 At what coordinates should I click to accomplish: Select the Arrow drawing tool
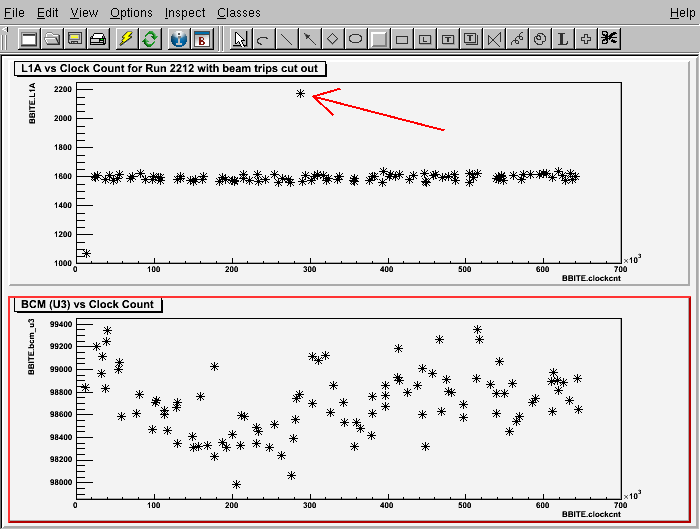pyautogui.click(x=309, y=39)
